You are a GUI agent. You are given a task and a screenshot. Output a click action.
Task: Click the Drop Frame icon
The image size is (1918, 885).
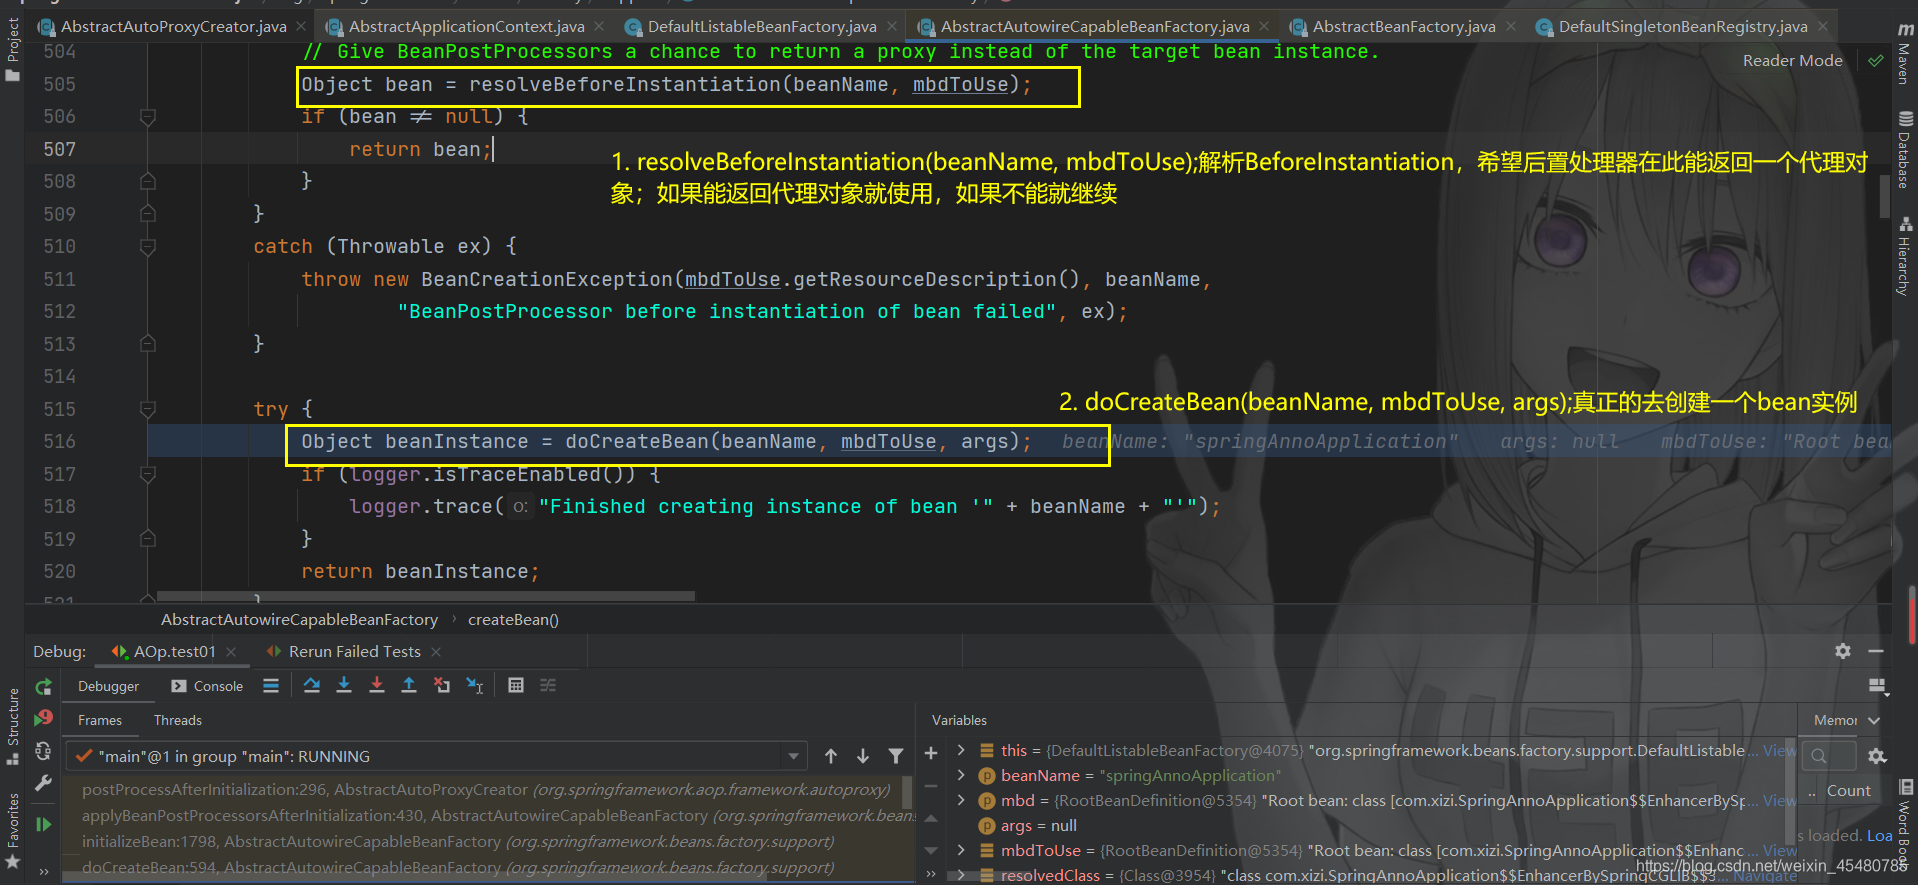pyautogui.click(x=442, y=686)
